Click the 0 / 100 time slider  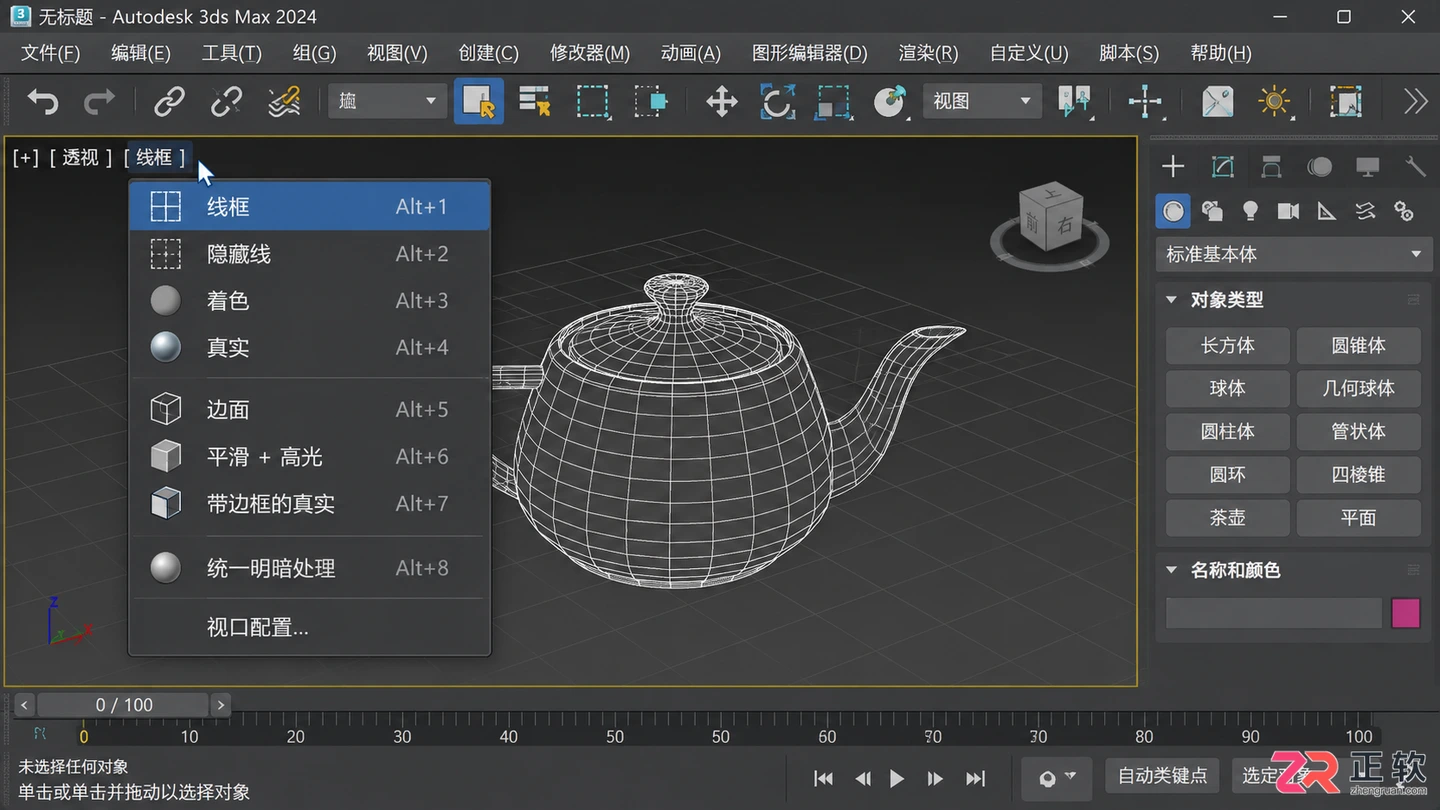pyautogui.click(x=124, y=705)
